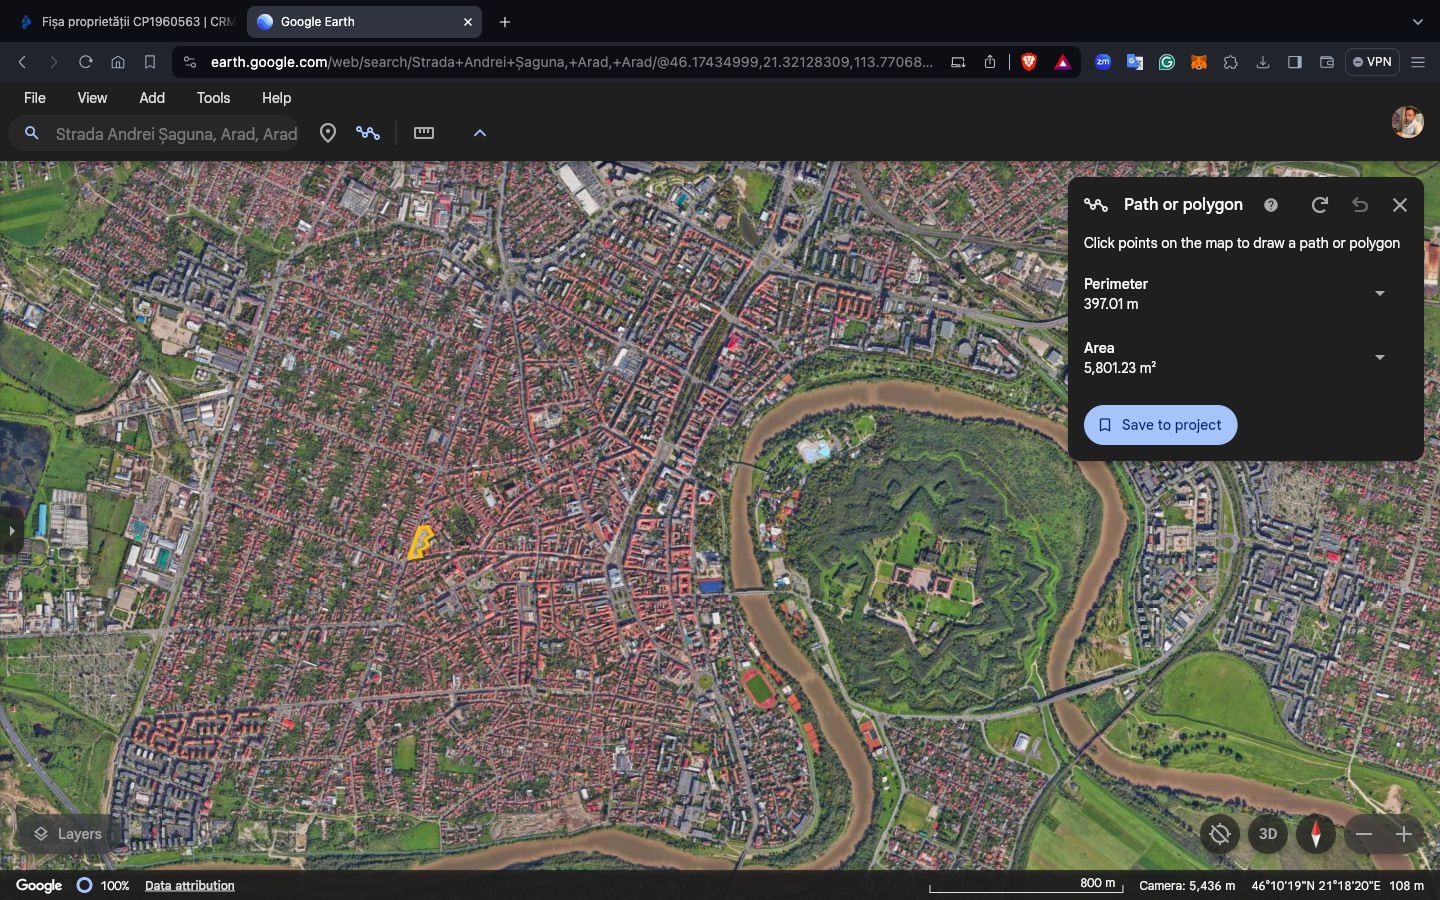Click the add placemark pin icon
The height and width of the screenshot is (900, 1440).
point(327,133)
